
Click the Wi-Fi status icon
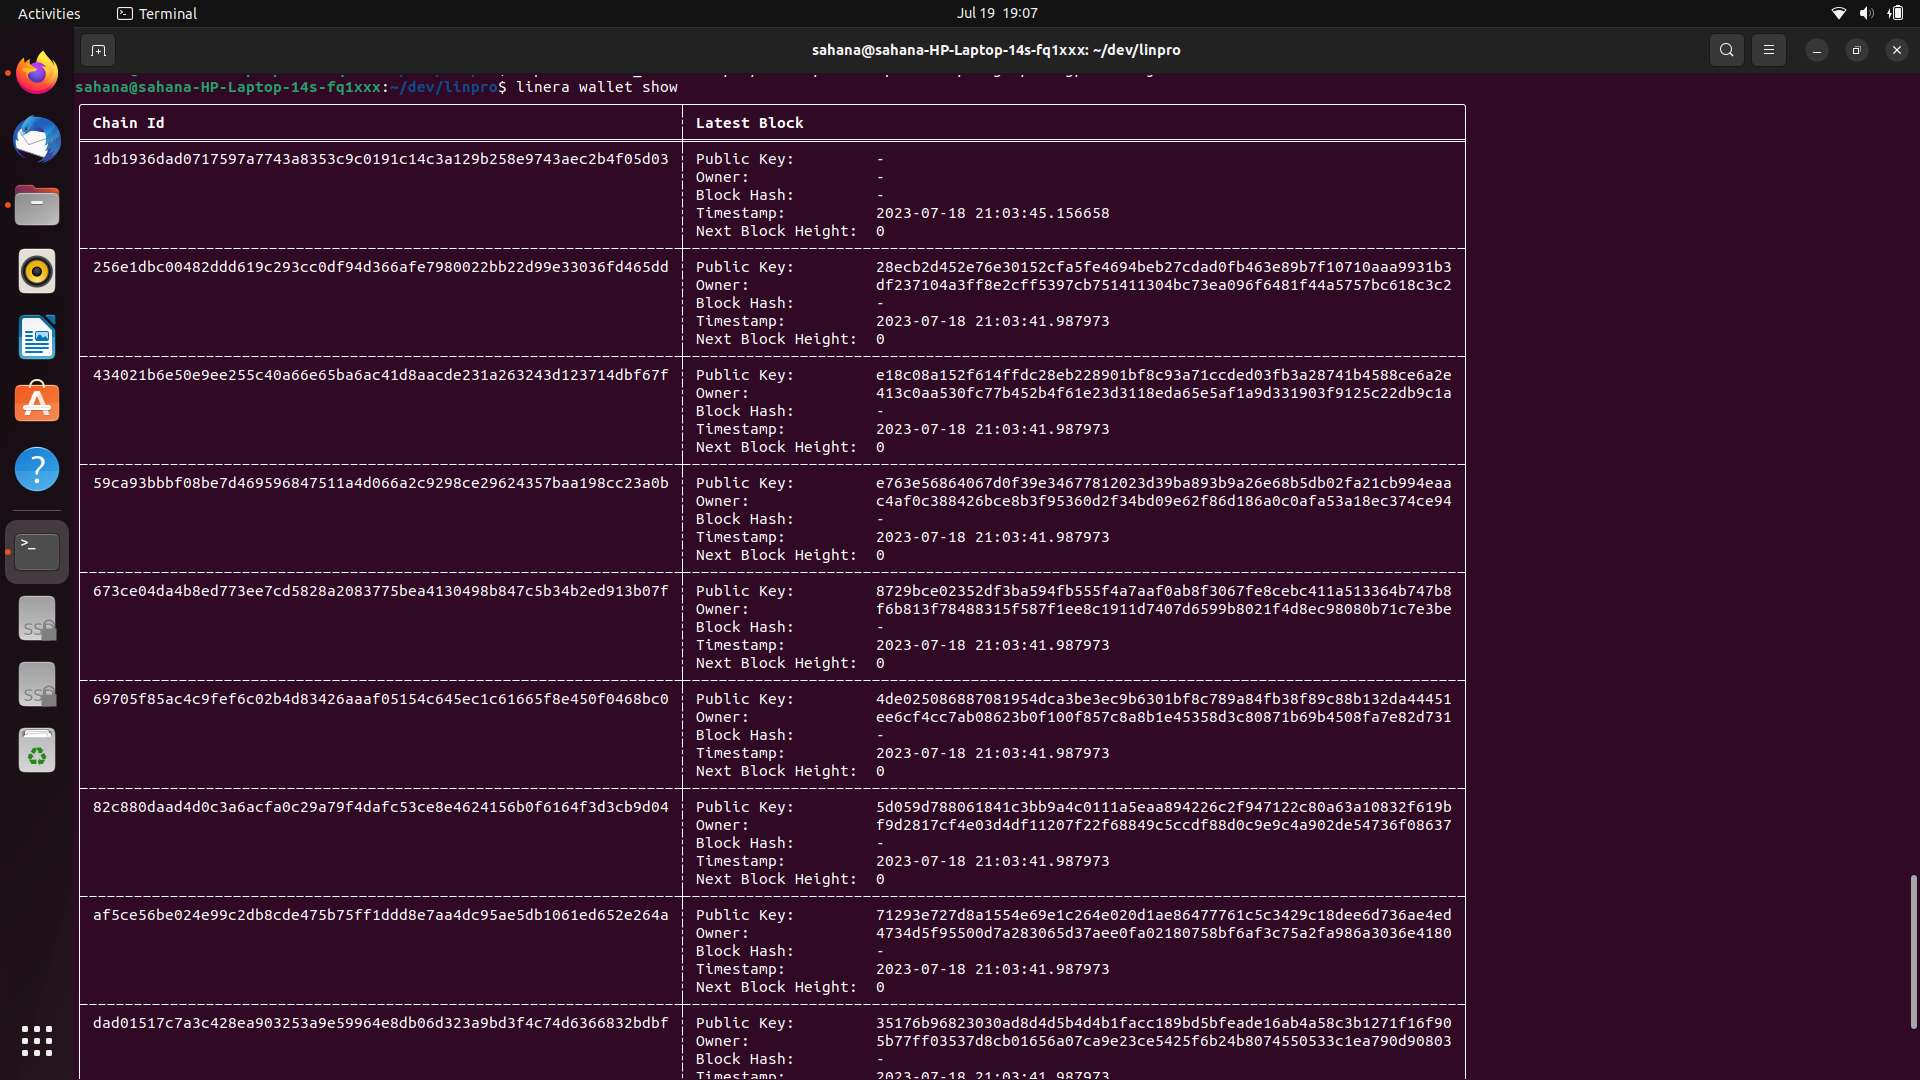point(1838,13)
